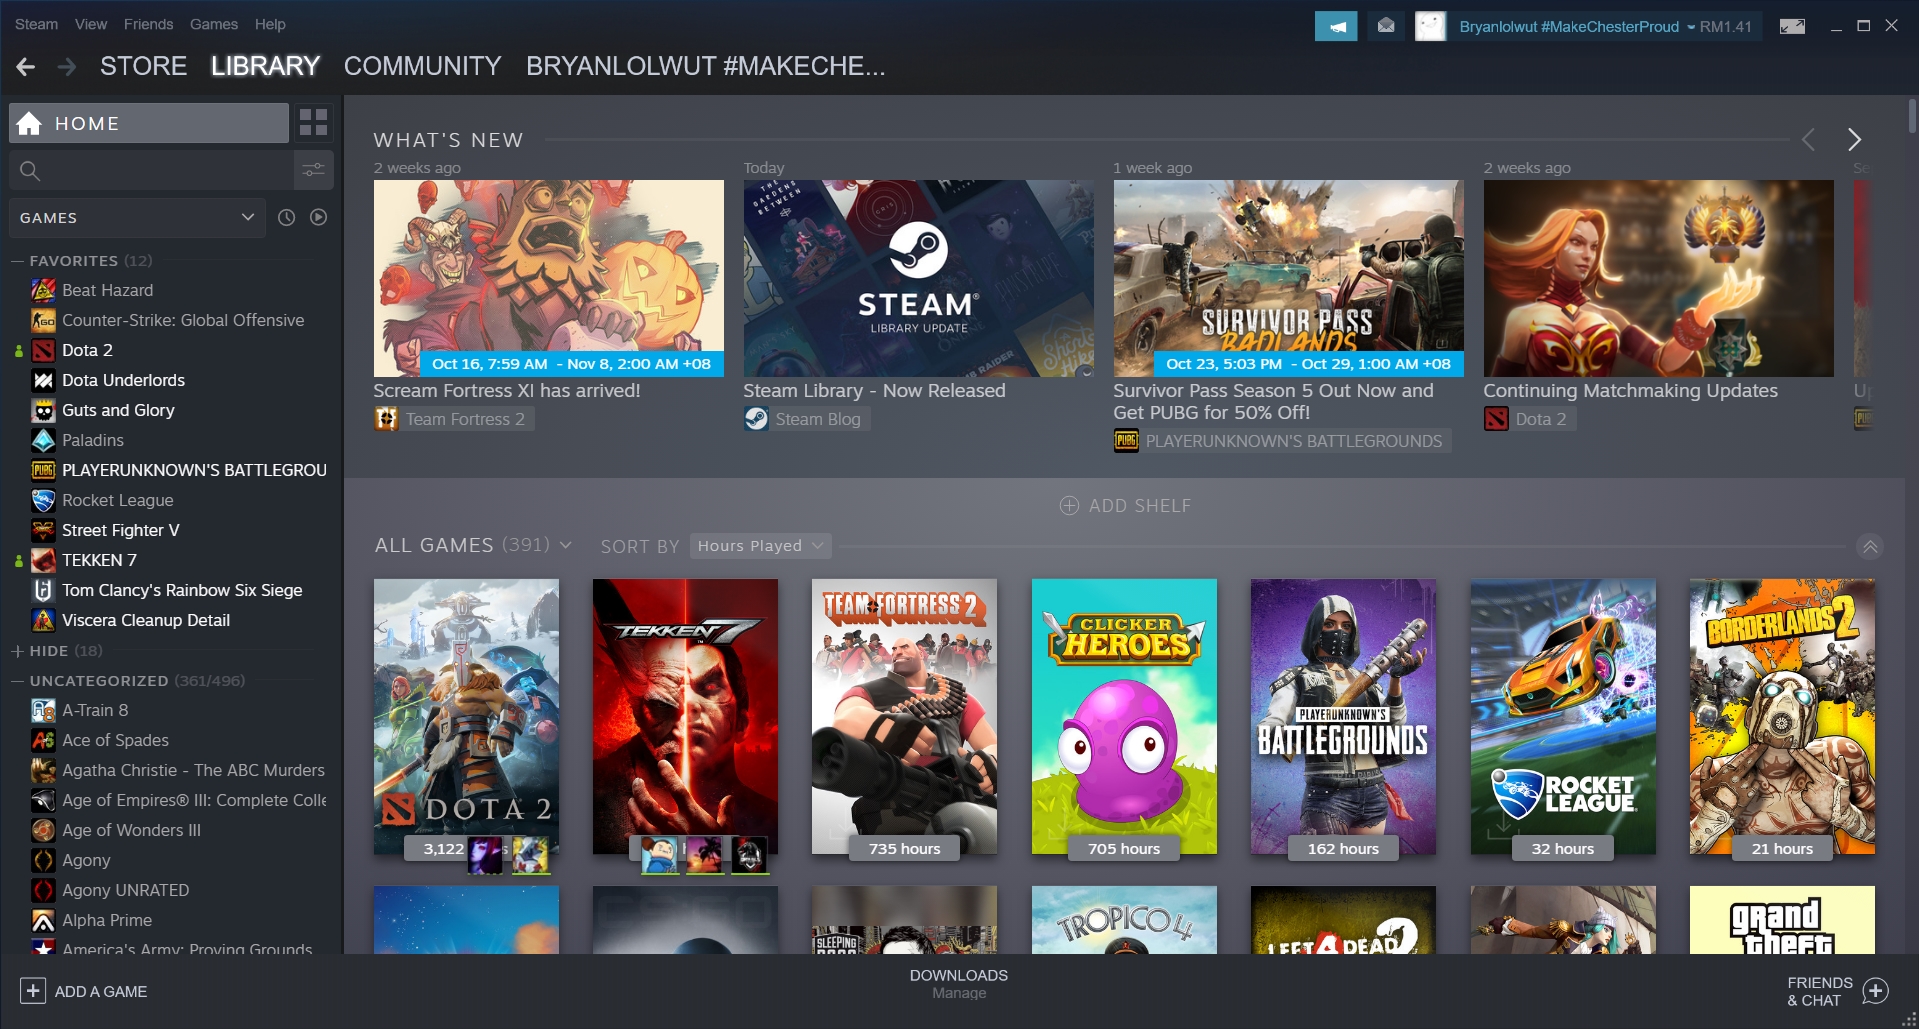Enter Big Picture mode icon
This screenshot has height=1029, width=1919.
tap(1792, 26)
